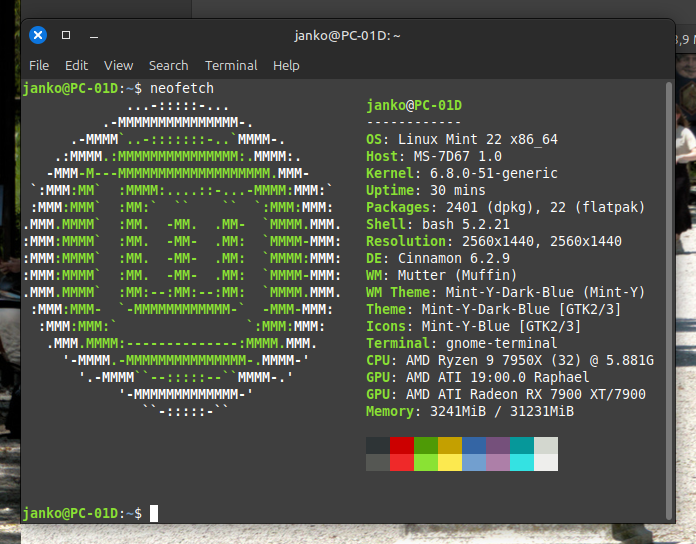
Task: Click the CPU line in neofetch output
Action: (510, 360)
